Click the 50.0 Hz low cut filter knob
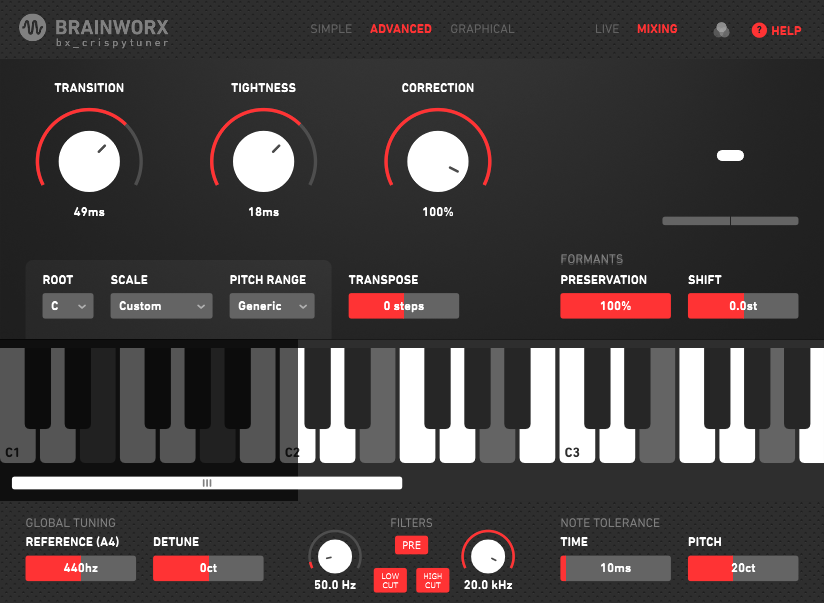Screen dimensions: 824x603 tap(334, 553)
